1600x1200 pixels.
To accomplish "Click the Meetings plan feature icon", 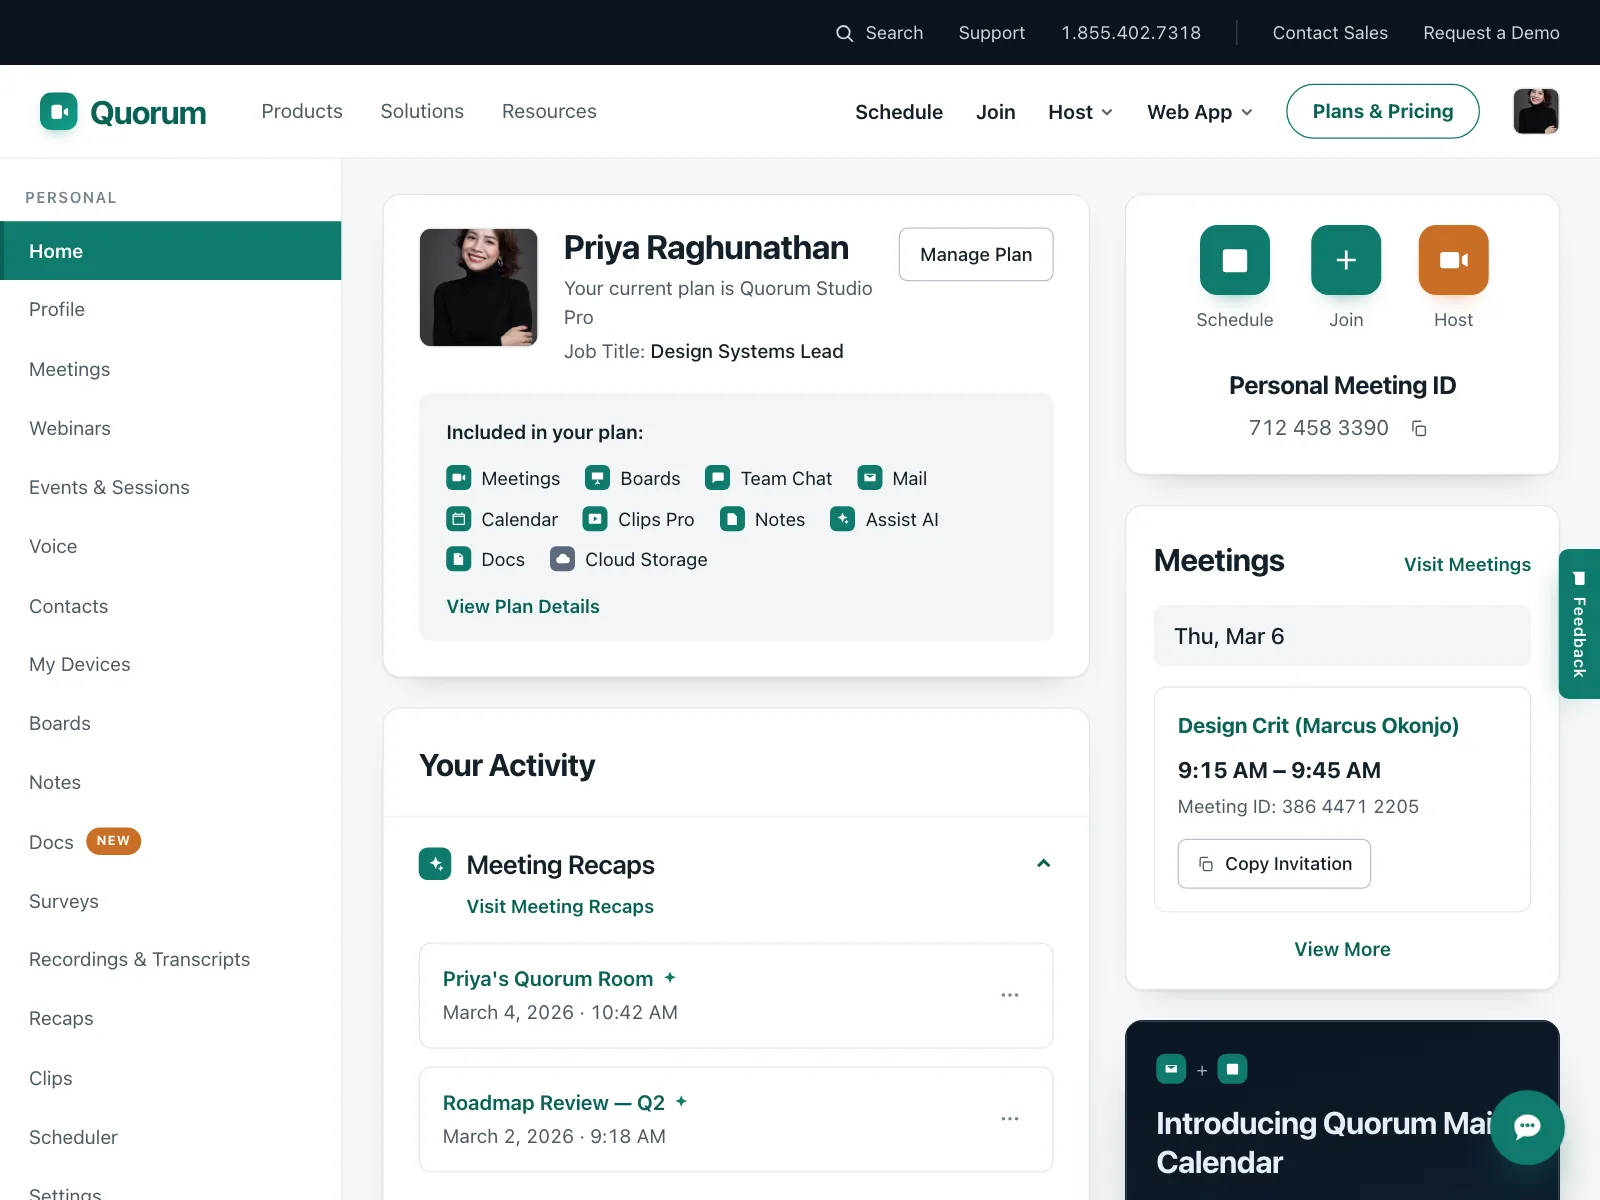I will pos(459,478).
